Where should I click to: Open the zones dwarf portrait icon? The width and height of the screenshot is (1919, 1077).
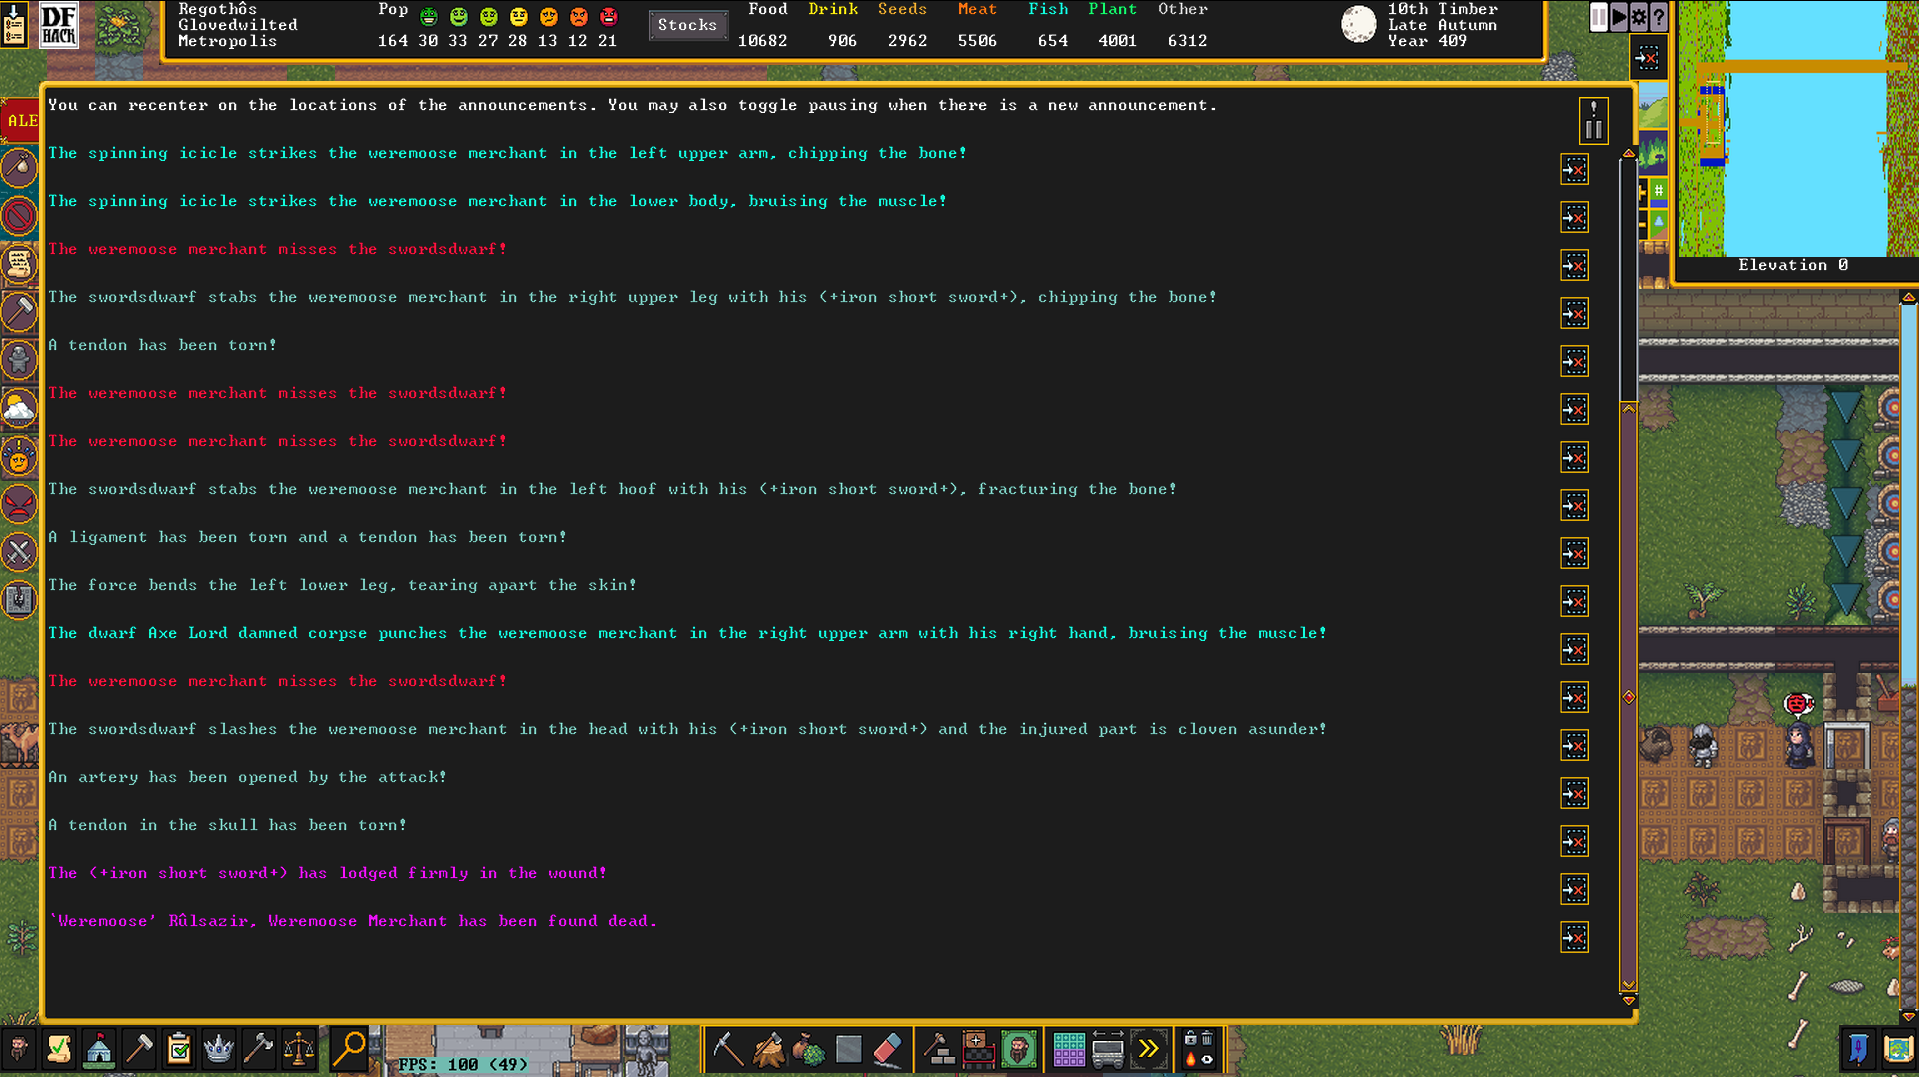[1018, 1049]
